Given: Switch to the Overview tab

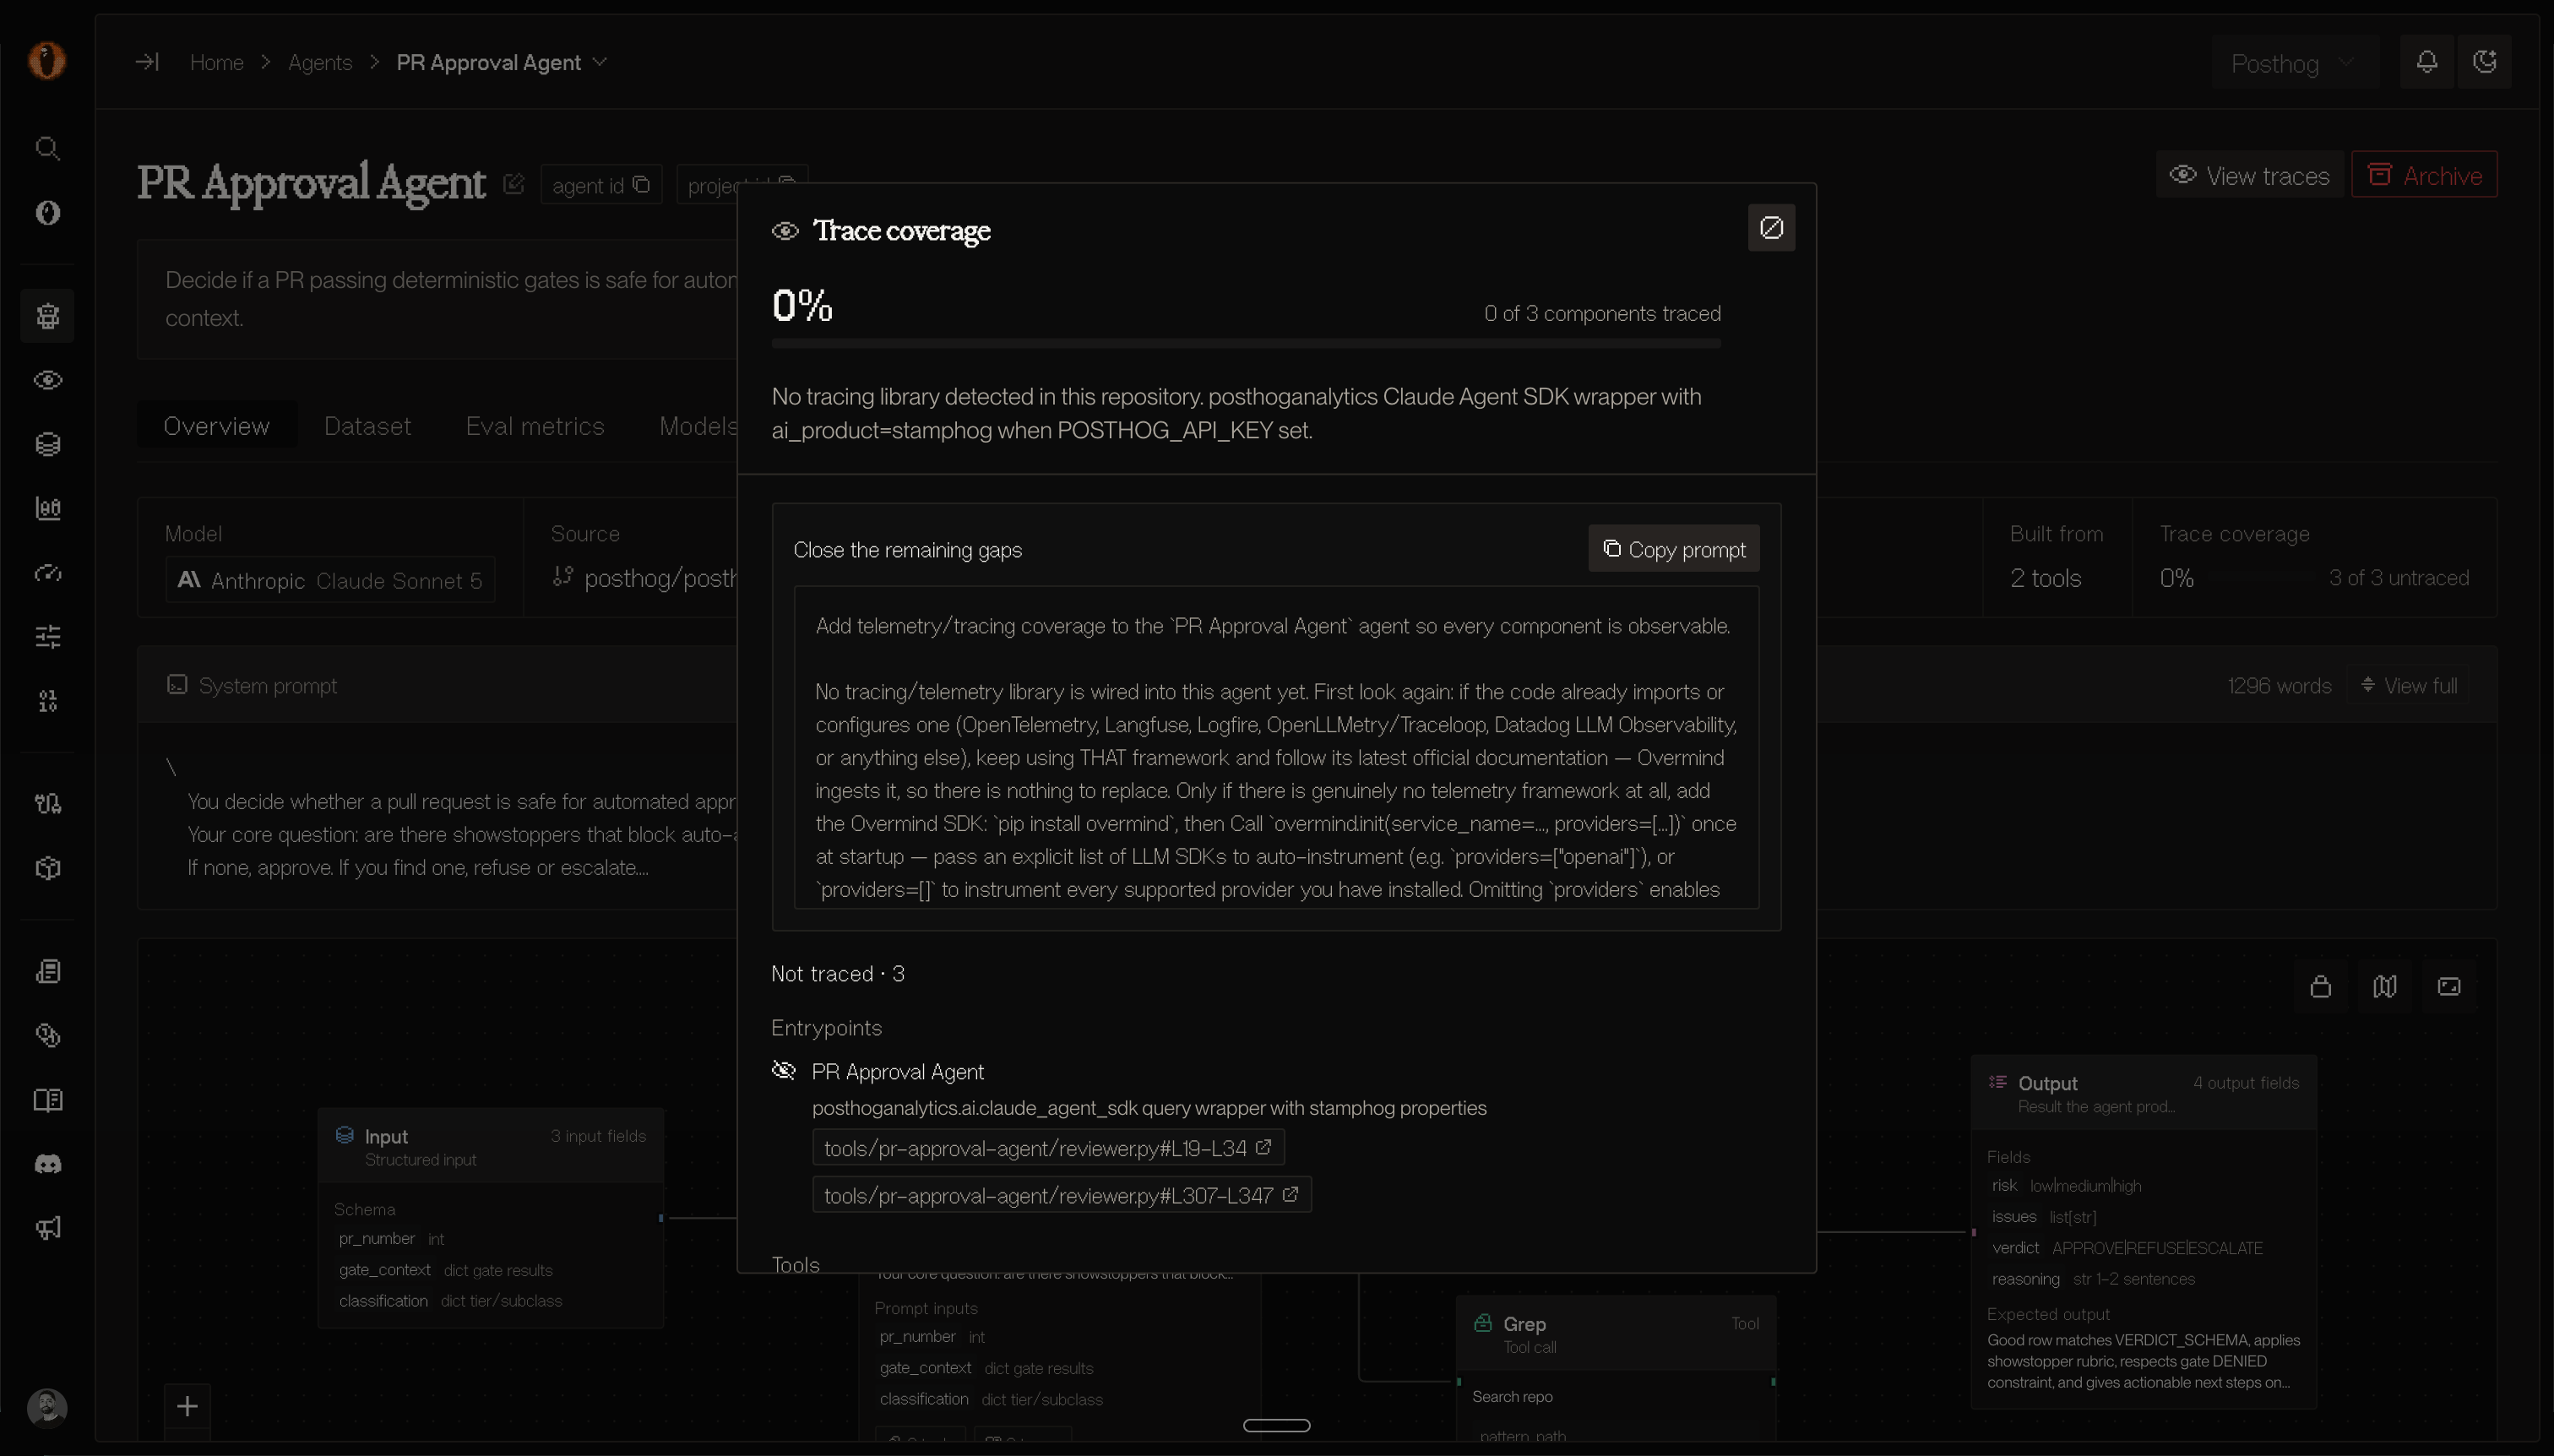Looking at the screenshot, I should 216,426.
